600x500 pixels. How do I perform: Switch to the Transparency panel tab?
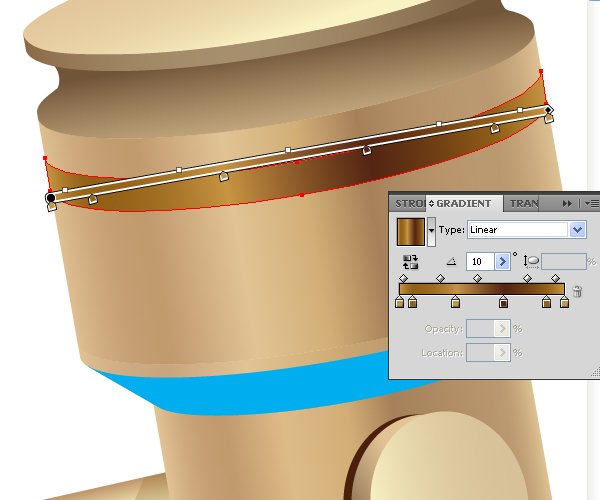pos(523,204)
